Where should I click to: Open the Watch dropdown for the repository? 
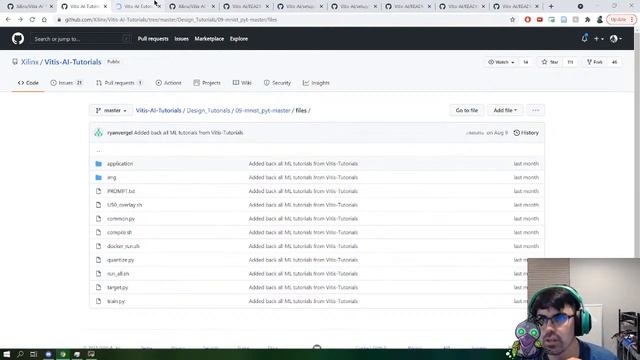coord(501,62)
